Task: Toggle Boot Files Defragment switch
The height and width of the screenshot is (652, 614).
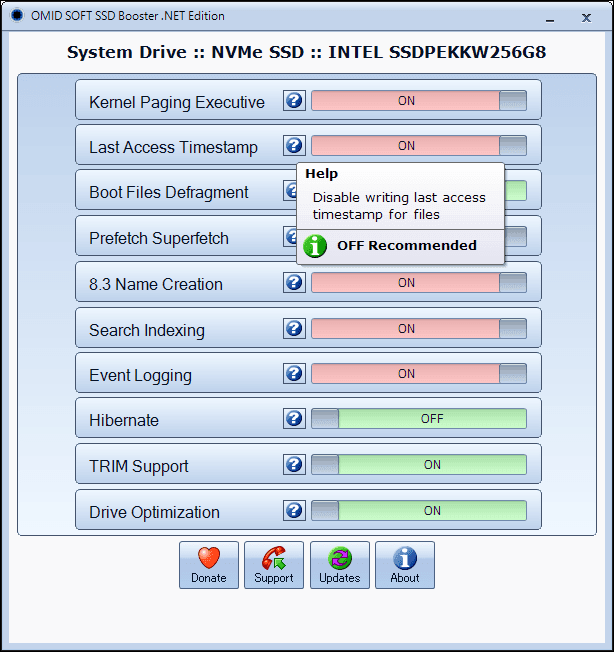Action: click(x=516, y=191)
